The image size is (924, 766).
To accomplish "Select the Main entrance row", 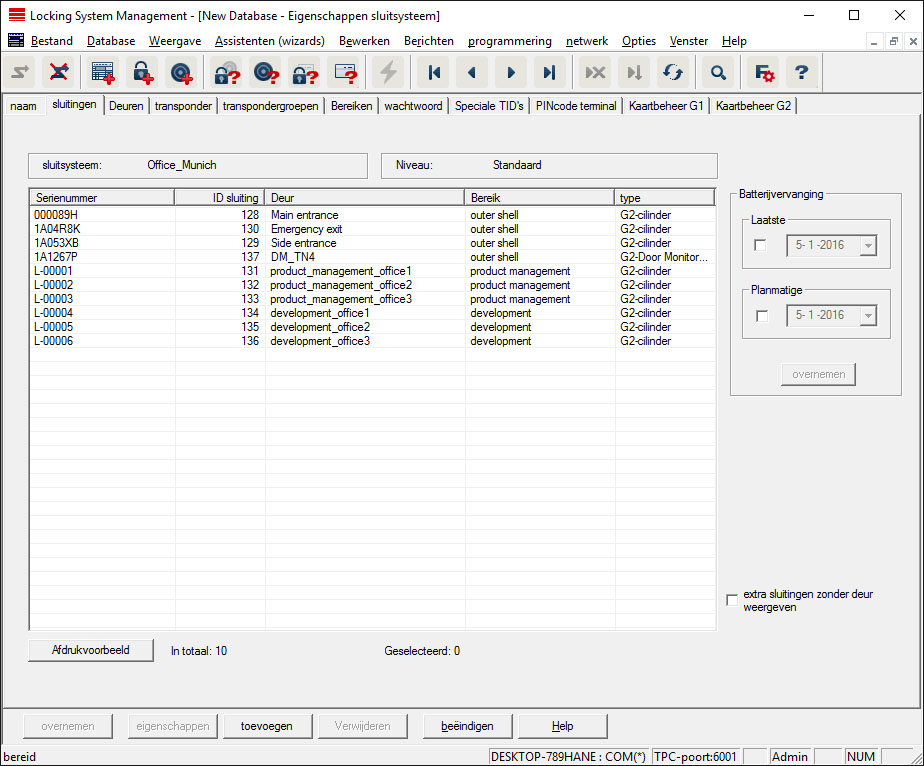I will pos(304,215).
